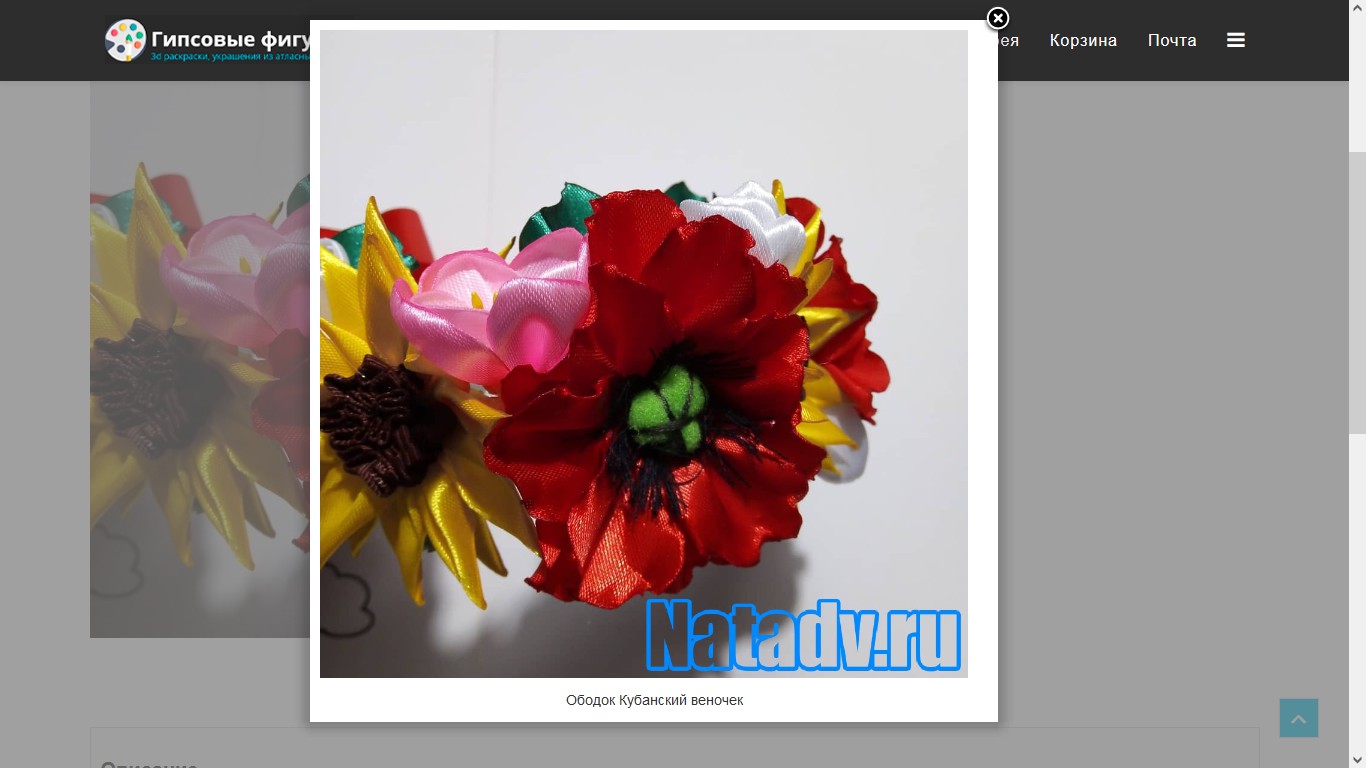1366x768 pixels.
Task: Click the caption Ободок Кубанский веночек
Action: [654, 700]
